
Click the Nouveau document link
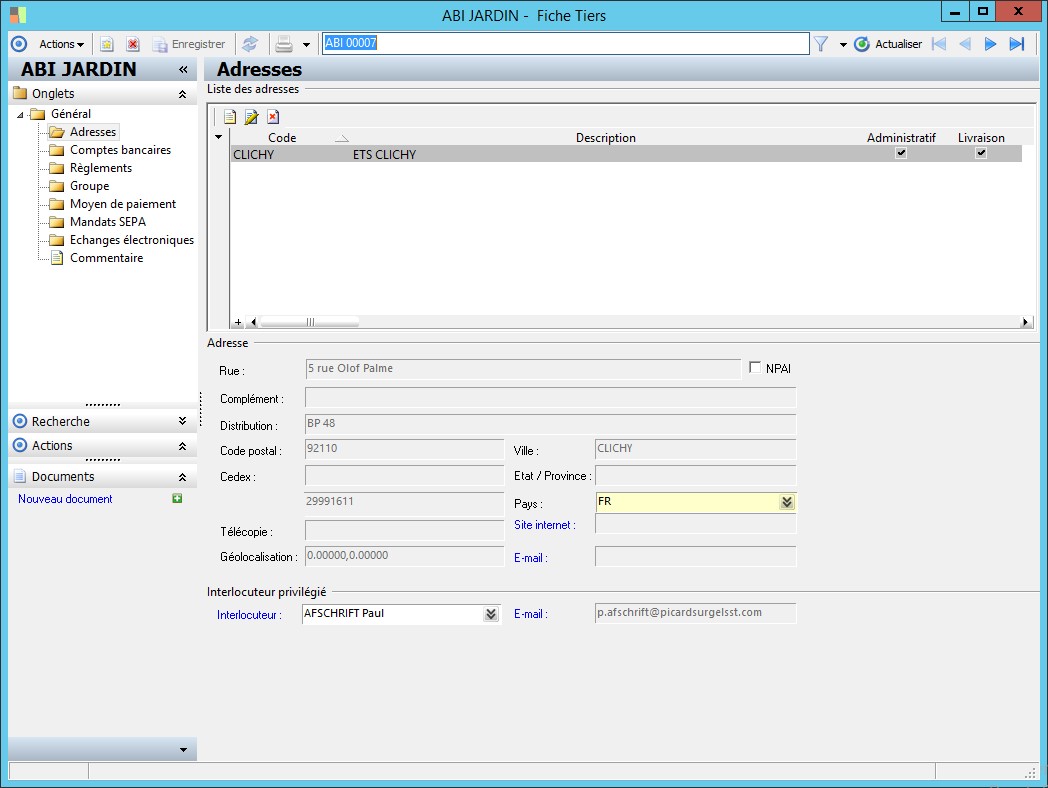(x=65, y=499)
